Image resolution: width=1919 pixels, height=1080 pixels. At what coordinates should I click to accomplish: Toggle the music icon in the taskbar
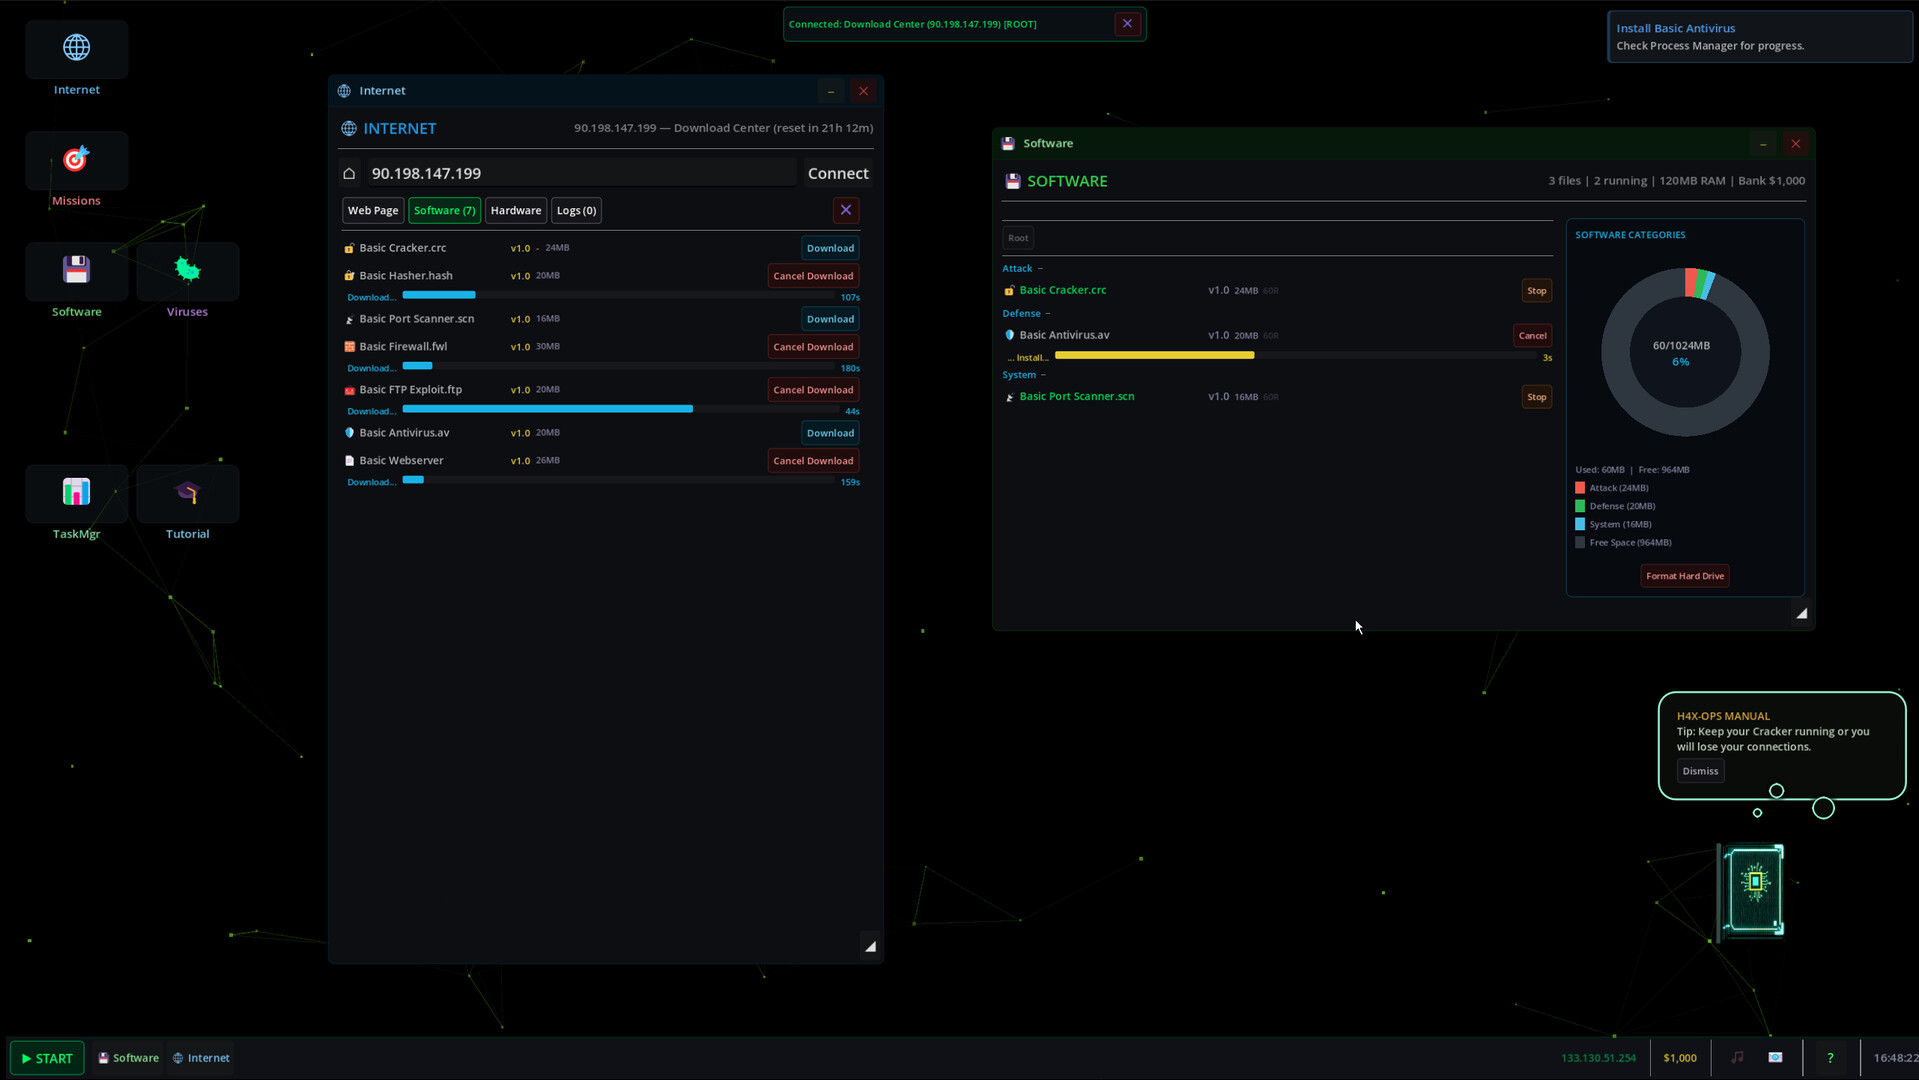(x=1737, y=1058)
